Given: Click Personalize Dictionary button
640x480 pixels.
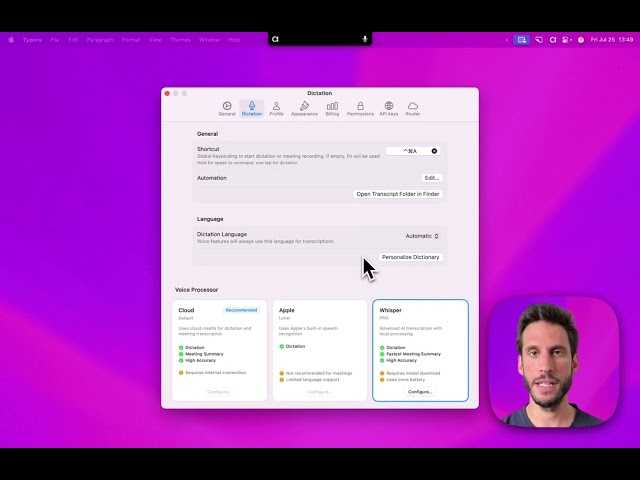Looking at the screenshot, I should pos(410,257).
